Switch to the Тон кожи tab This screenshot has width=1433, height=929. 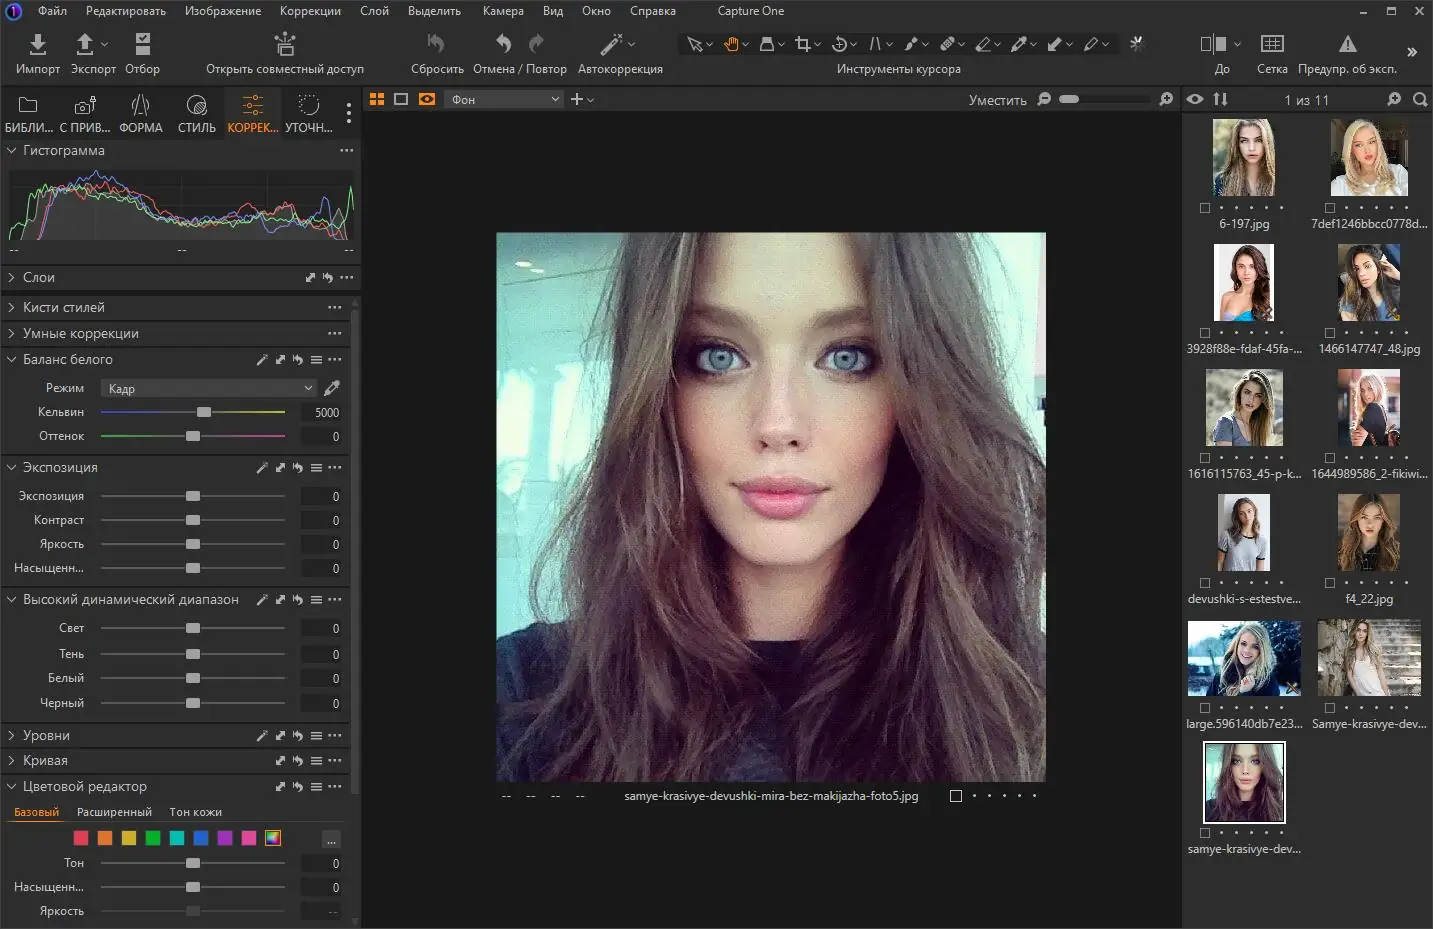(x=195, y=812)
